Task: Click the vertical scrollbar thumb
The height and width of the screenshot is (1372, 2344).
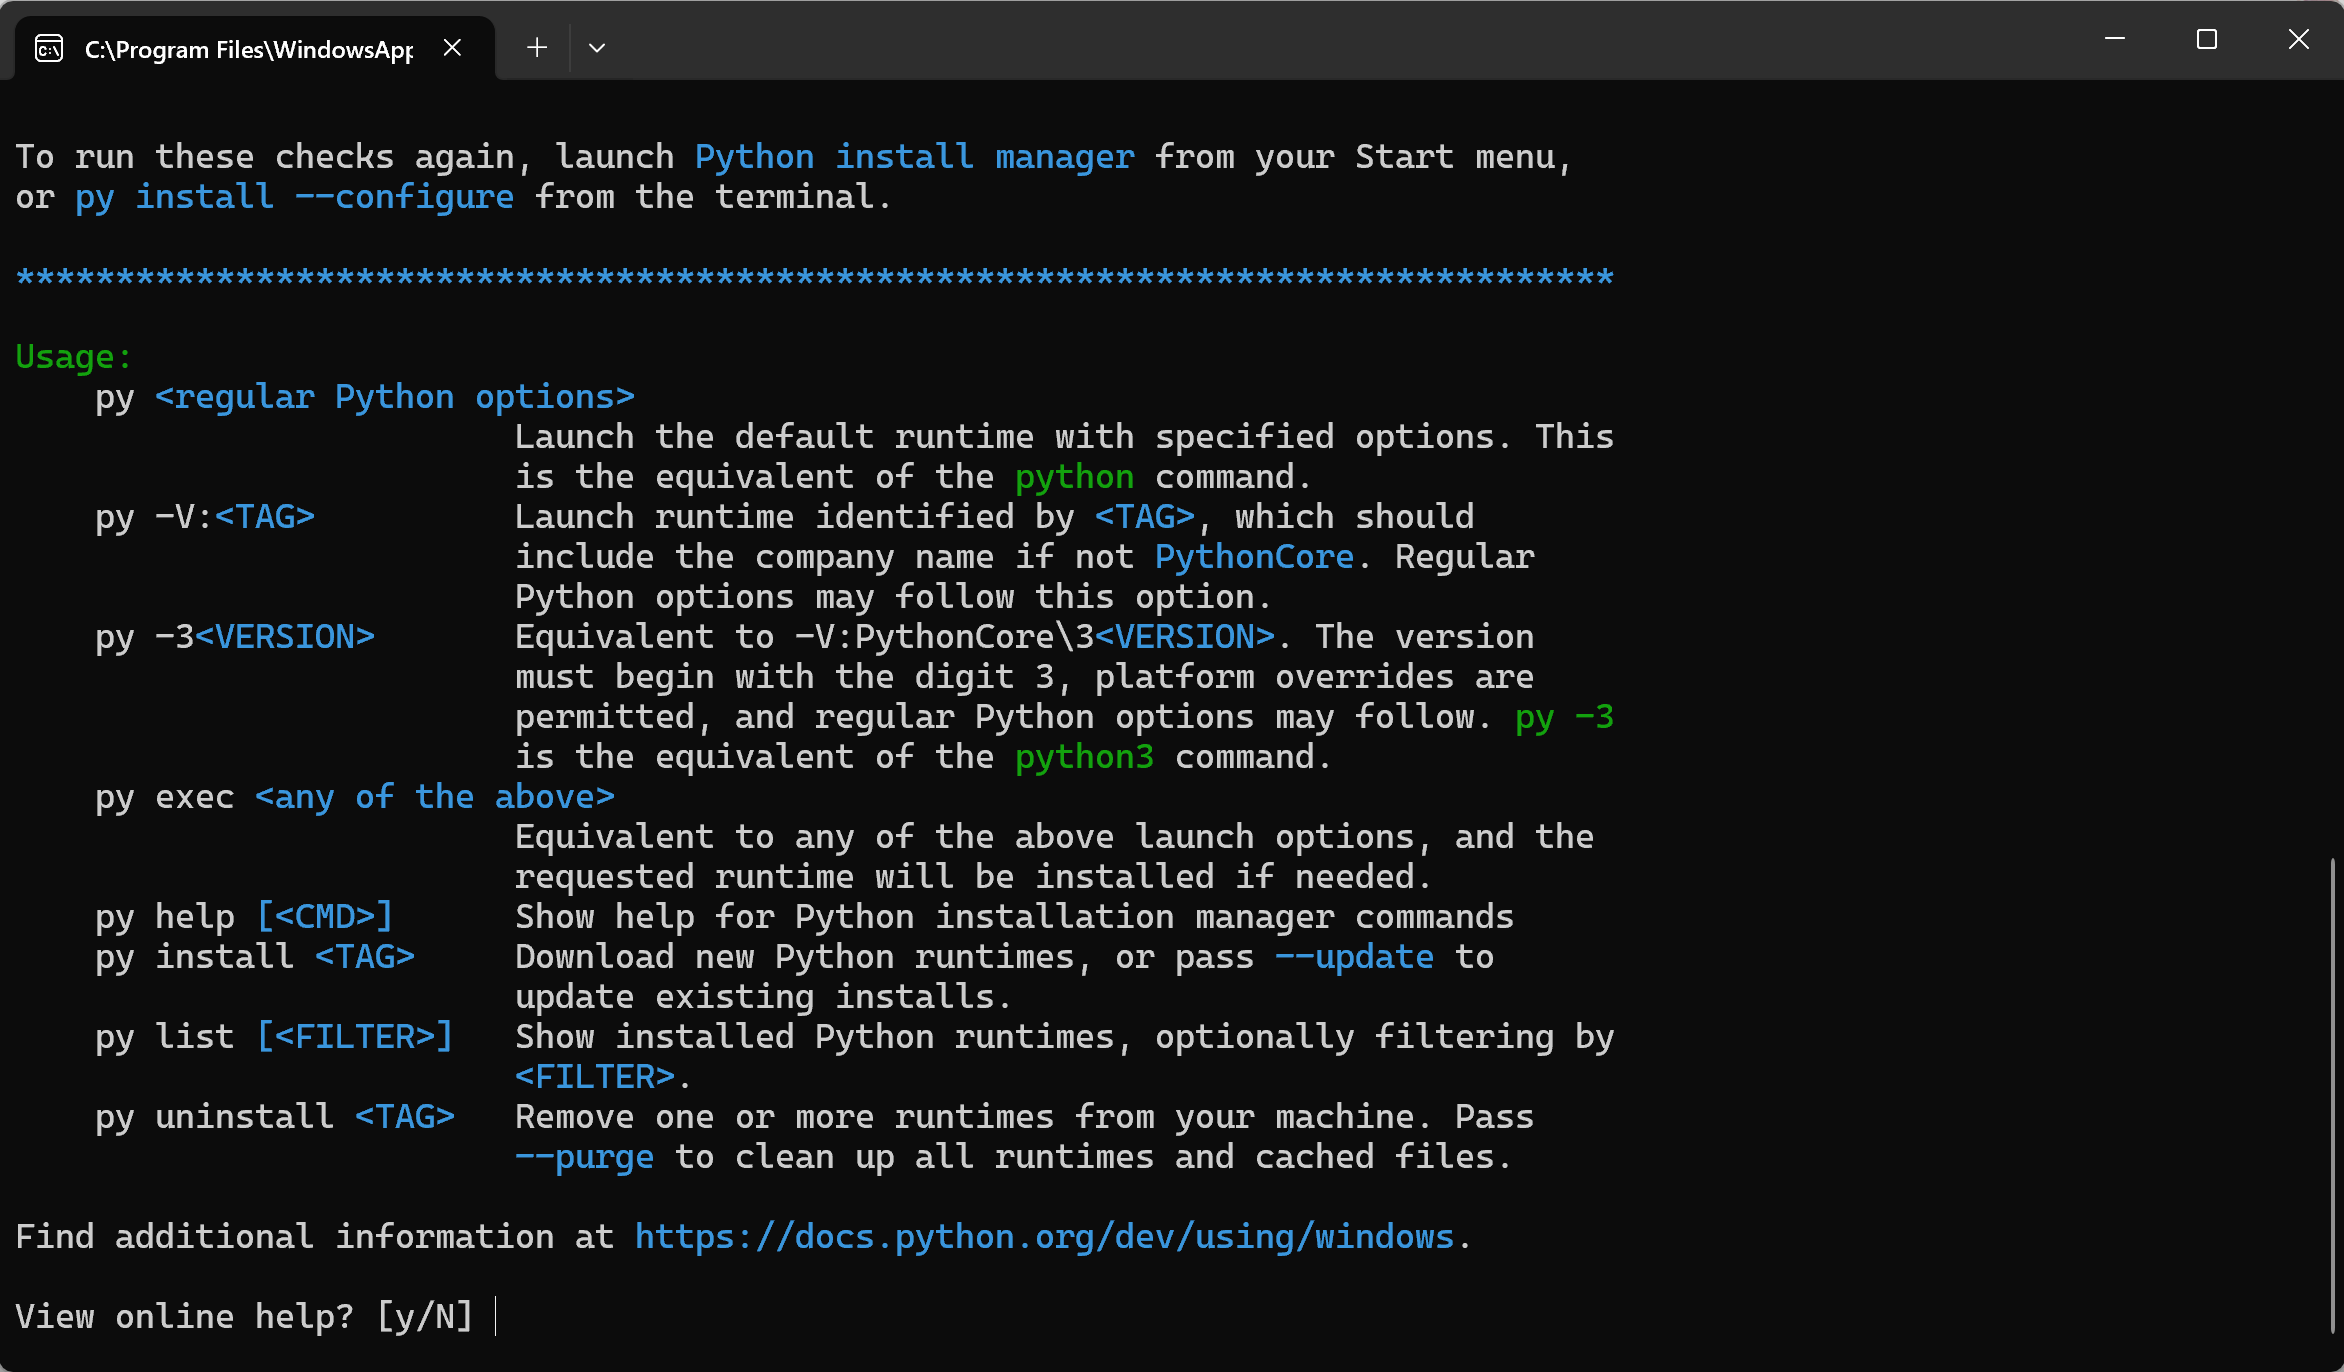Action: (x=2332, y=1095)
